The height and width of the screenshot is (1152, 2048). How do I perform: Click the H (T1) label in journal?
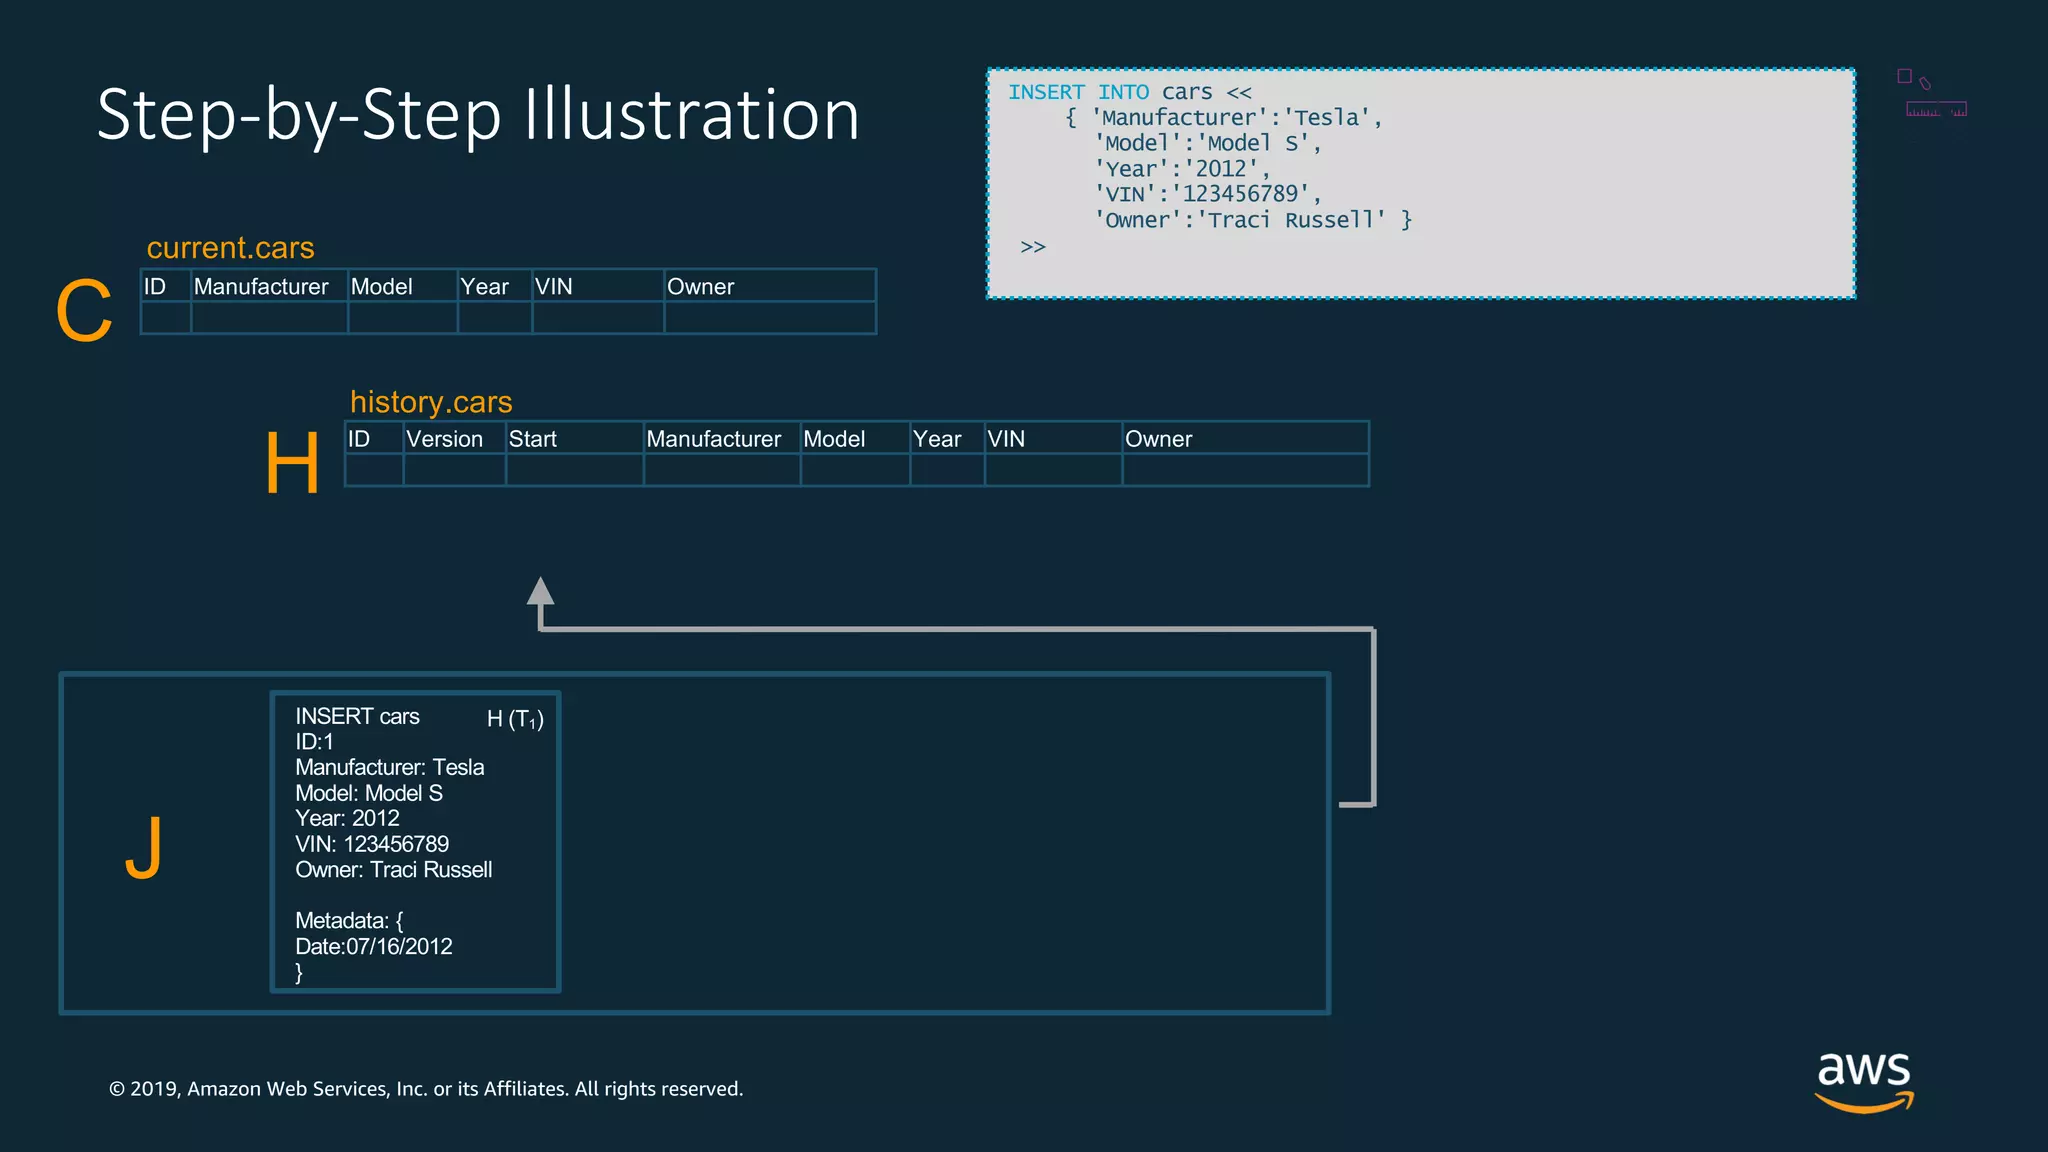tap(515, 719)
